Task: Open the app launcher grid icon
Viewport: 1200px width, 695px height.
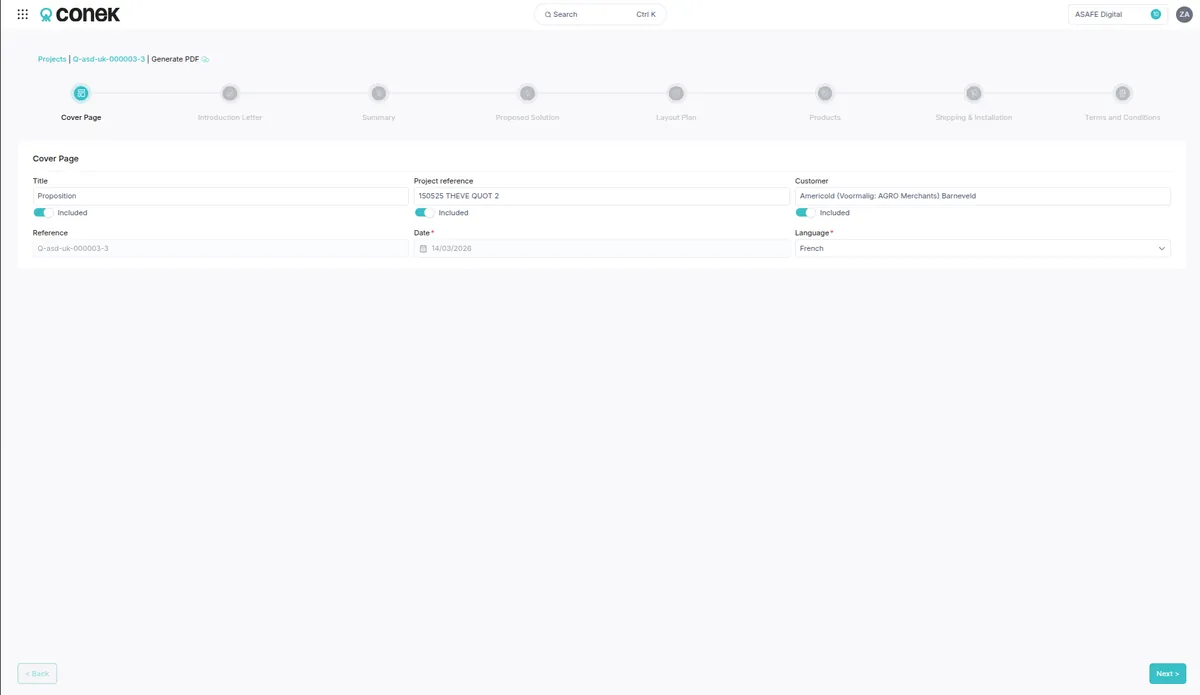Action: coord(22,14)
